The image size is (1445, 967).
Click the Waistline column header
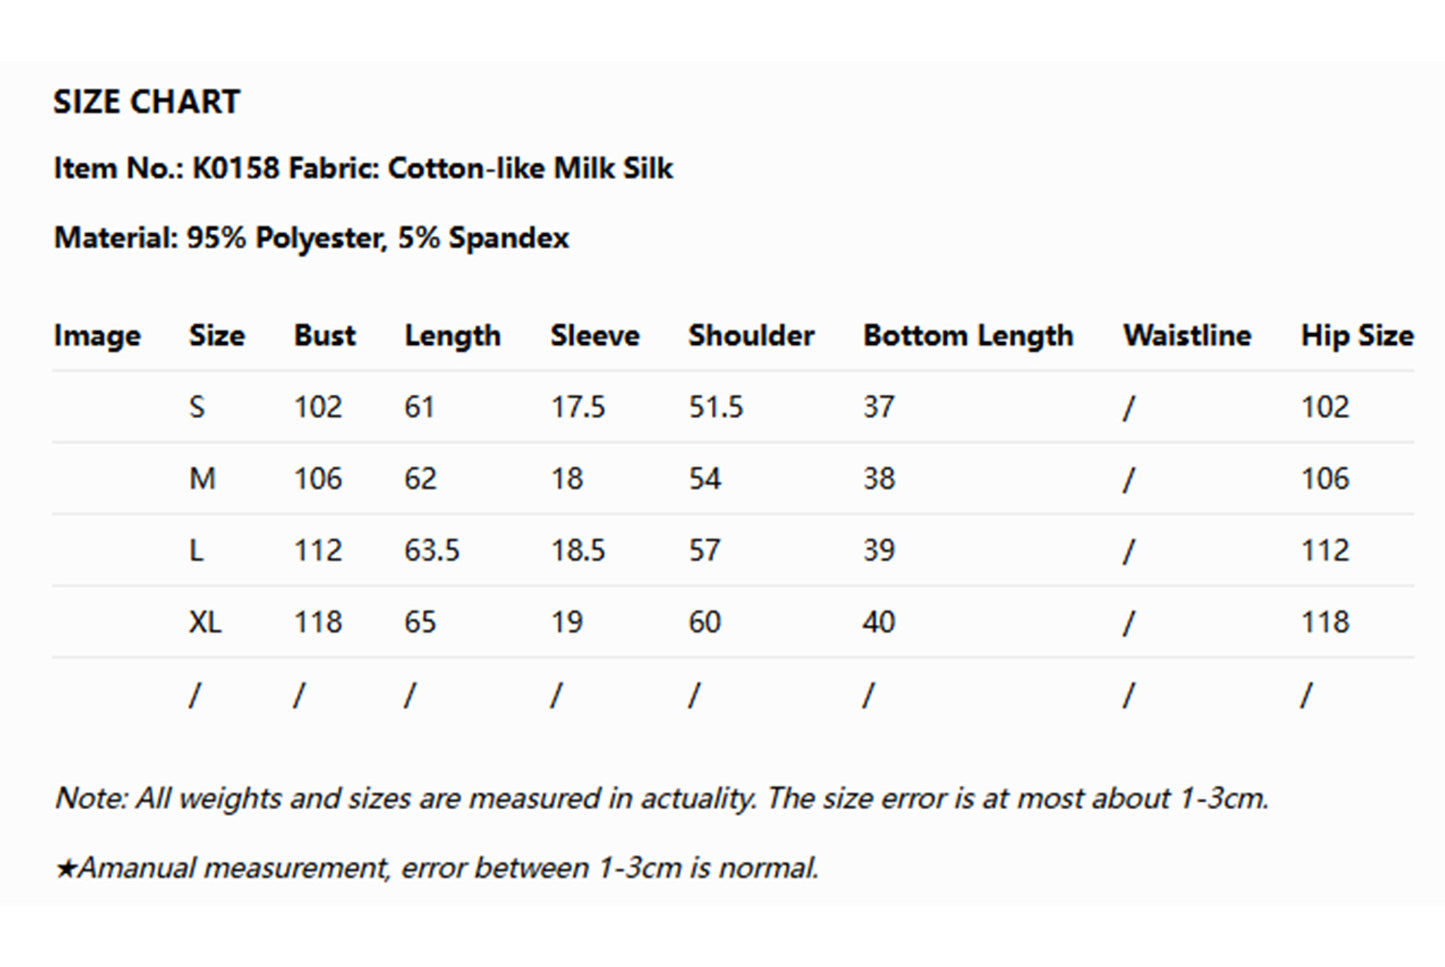click(x=1186, y=336)
